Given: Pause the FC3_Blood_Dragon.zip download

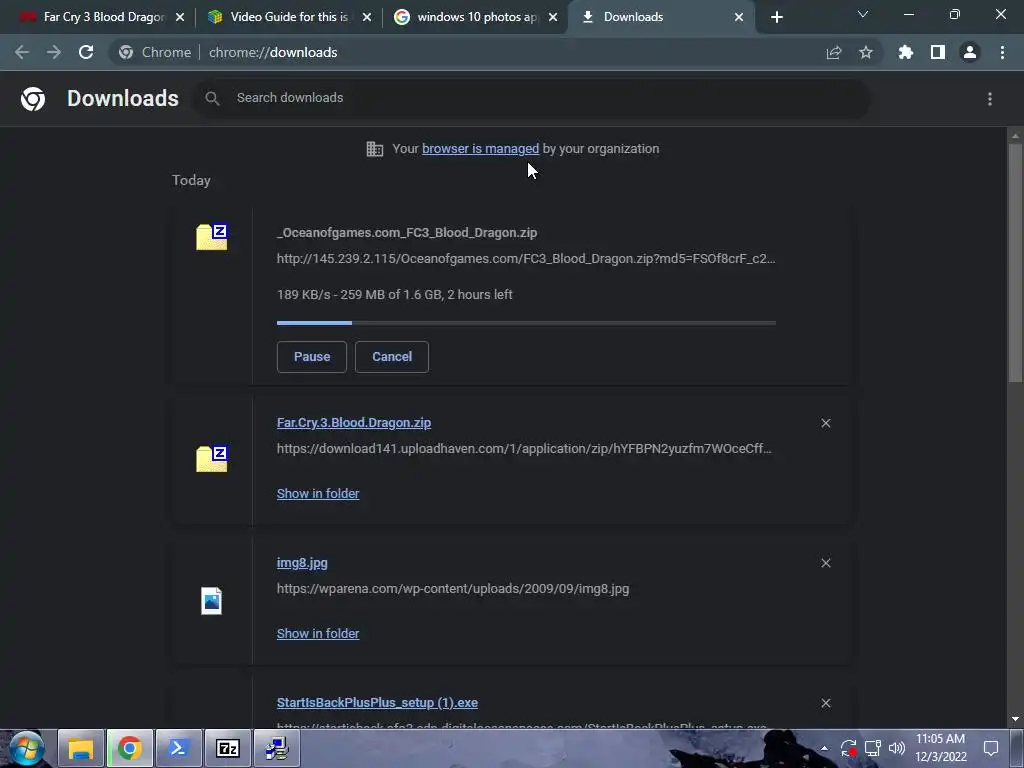Looking at the screenshot, I should pos(312,357).
